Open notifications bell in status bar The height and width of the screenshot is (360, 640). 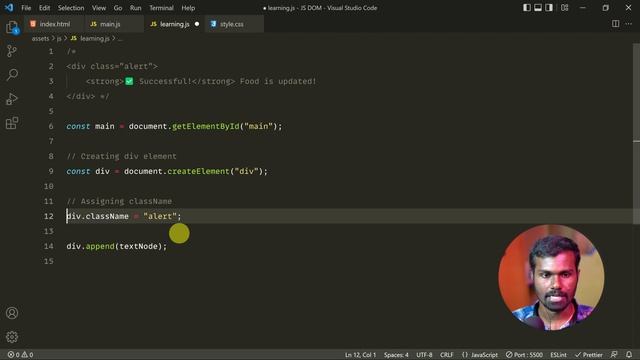pyautogui.click(x=629, y=354)
